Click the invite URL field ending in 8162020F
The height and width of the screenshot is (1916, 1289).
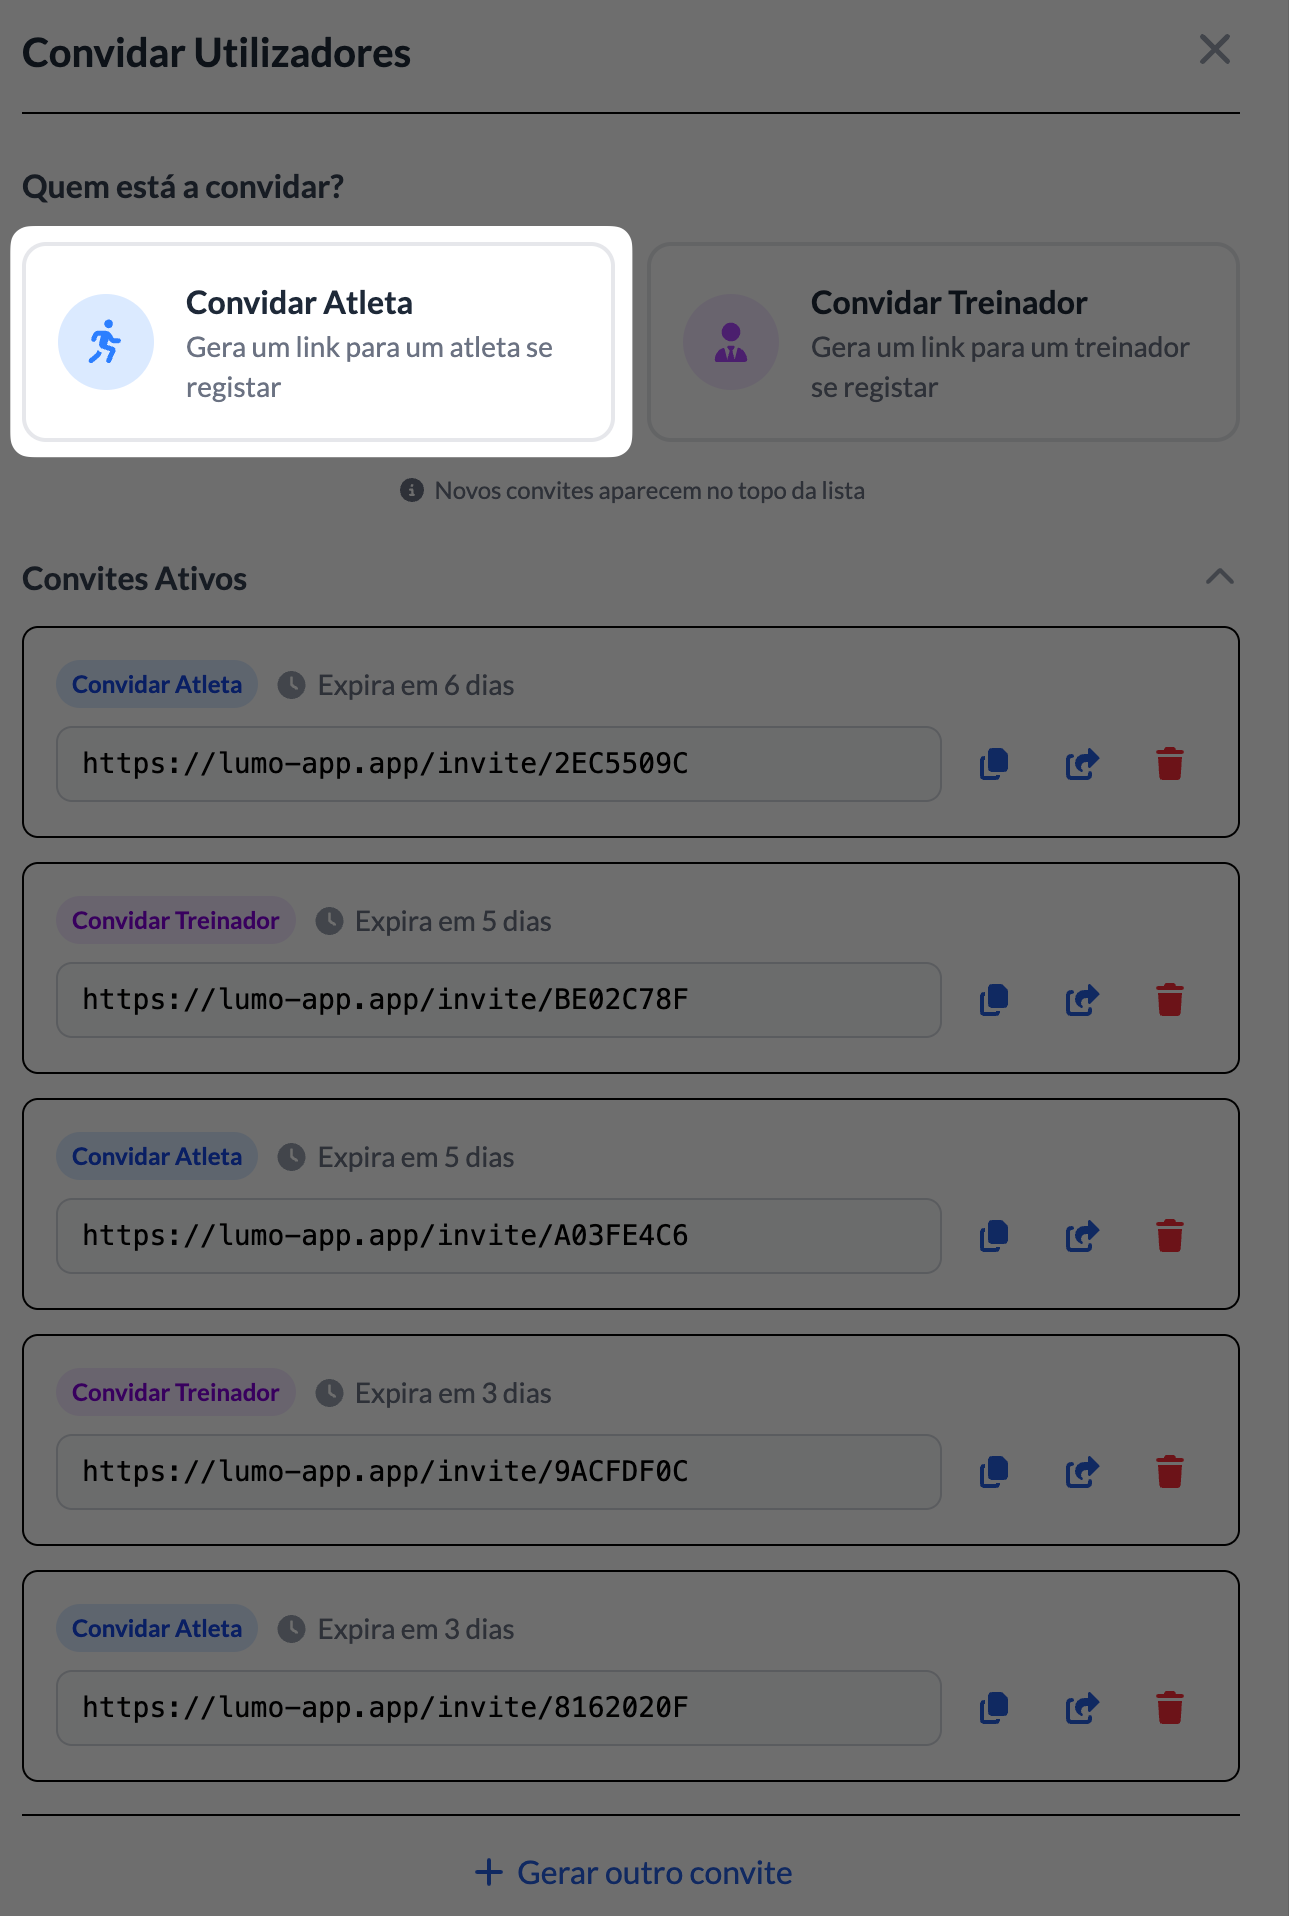click(498, 1708)
